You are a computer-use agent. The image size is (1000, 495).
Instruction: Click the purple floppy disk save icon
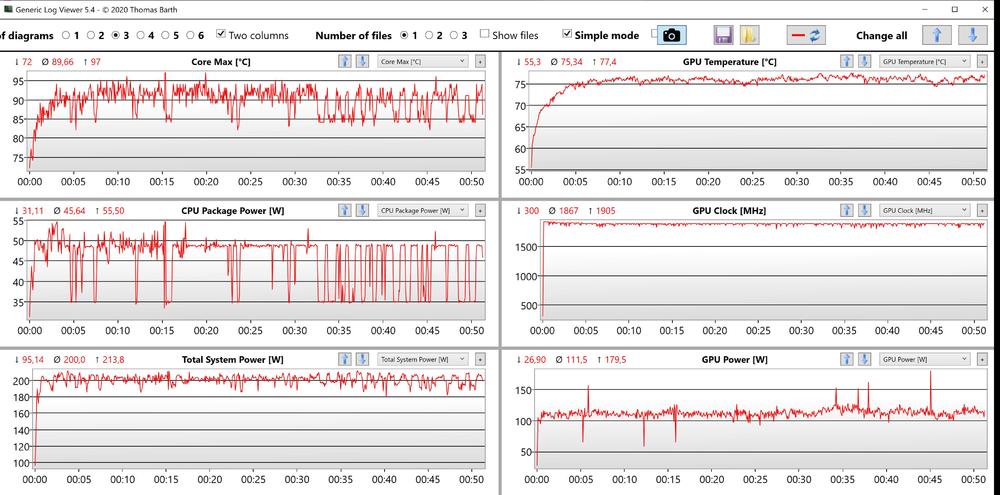tap(723, 35)
